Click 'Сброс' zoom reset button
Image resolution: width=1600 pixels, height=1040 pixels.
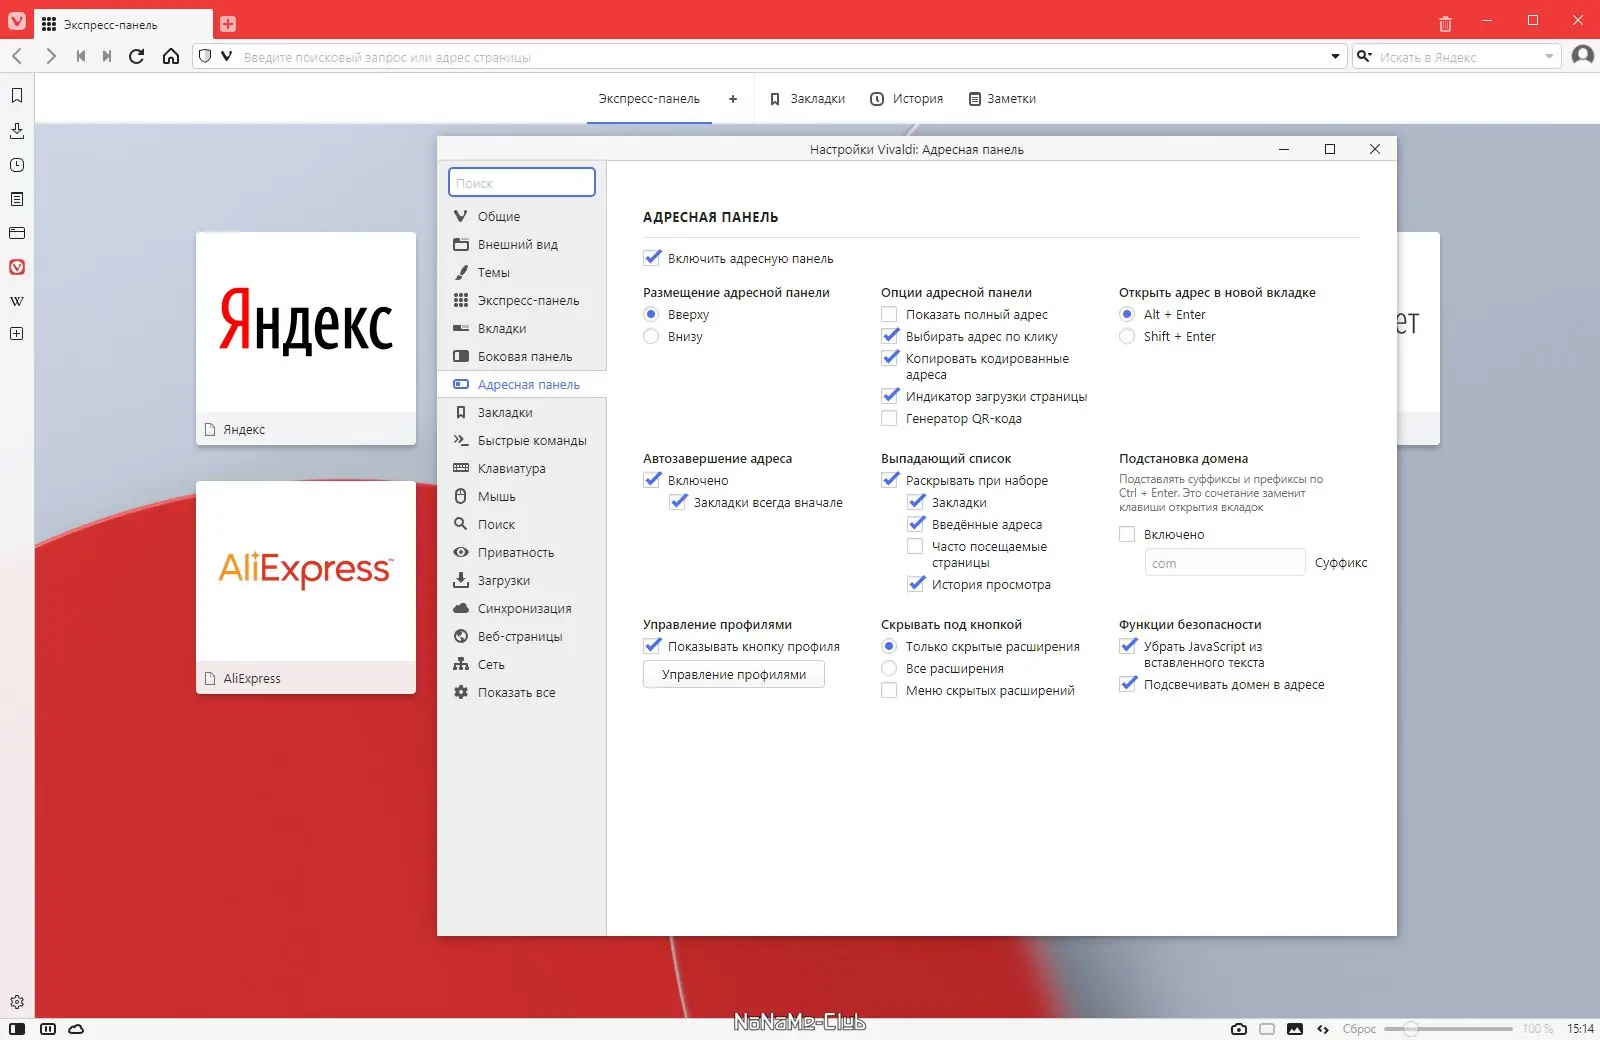tap(1359, 1029)
